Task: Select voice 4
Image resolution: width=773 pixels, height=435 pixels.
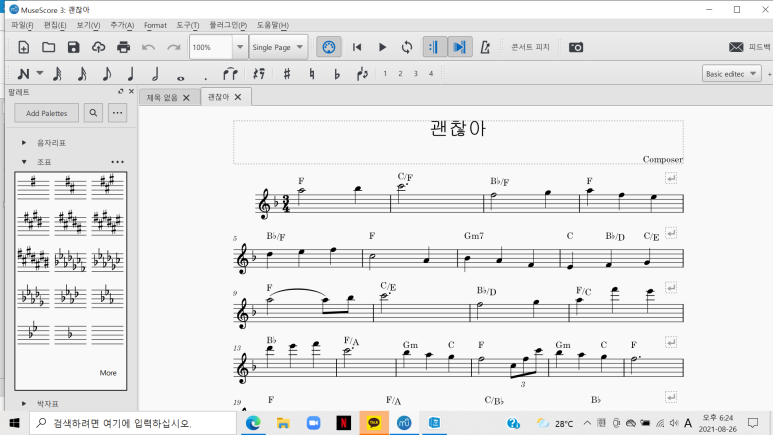Action: [431, 73]
